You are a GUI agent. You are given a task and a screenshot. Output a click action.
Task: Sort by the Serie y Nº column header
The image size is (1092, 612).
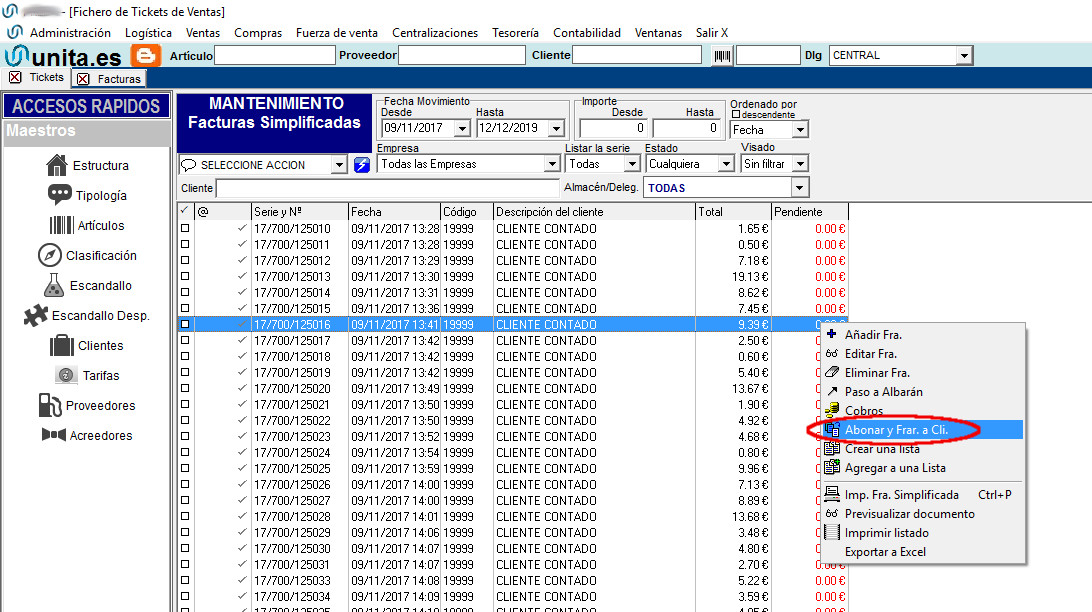tap(299, 212)
